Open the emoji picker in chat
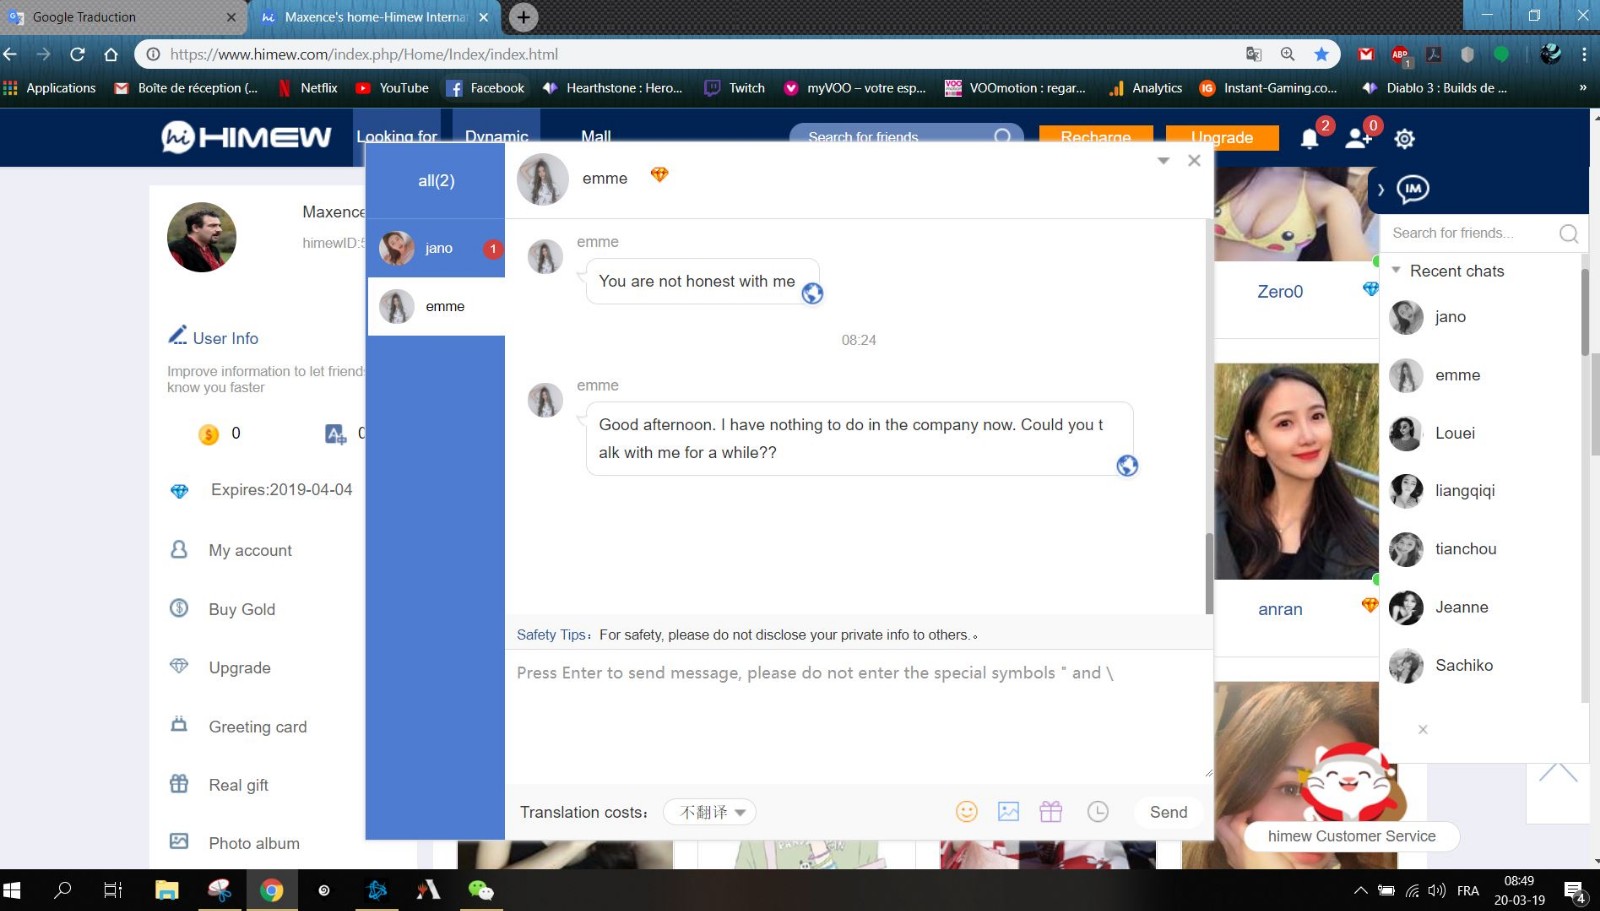 coord(966,812)
